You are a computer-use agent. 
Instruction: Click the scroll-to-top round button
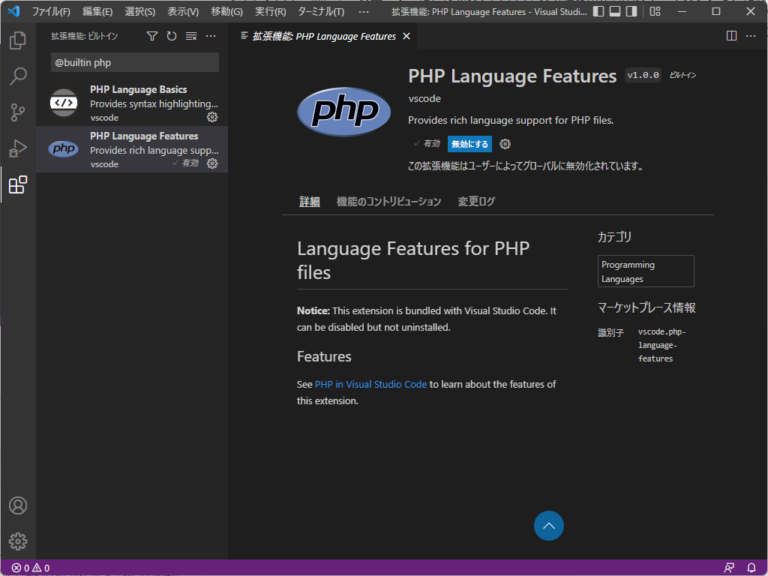point(549,526)
